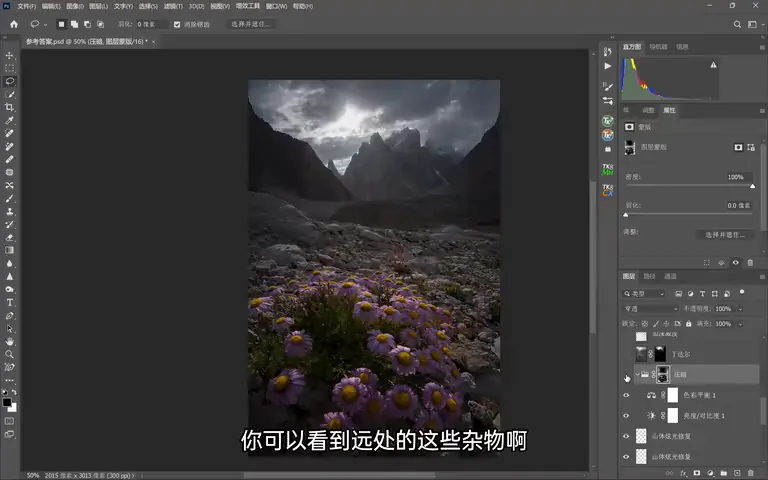Click the feather input field in options bar
Screen dimensions: 768x480
(x=151, y=24)
